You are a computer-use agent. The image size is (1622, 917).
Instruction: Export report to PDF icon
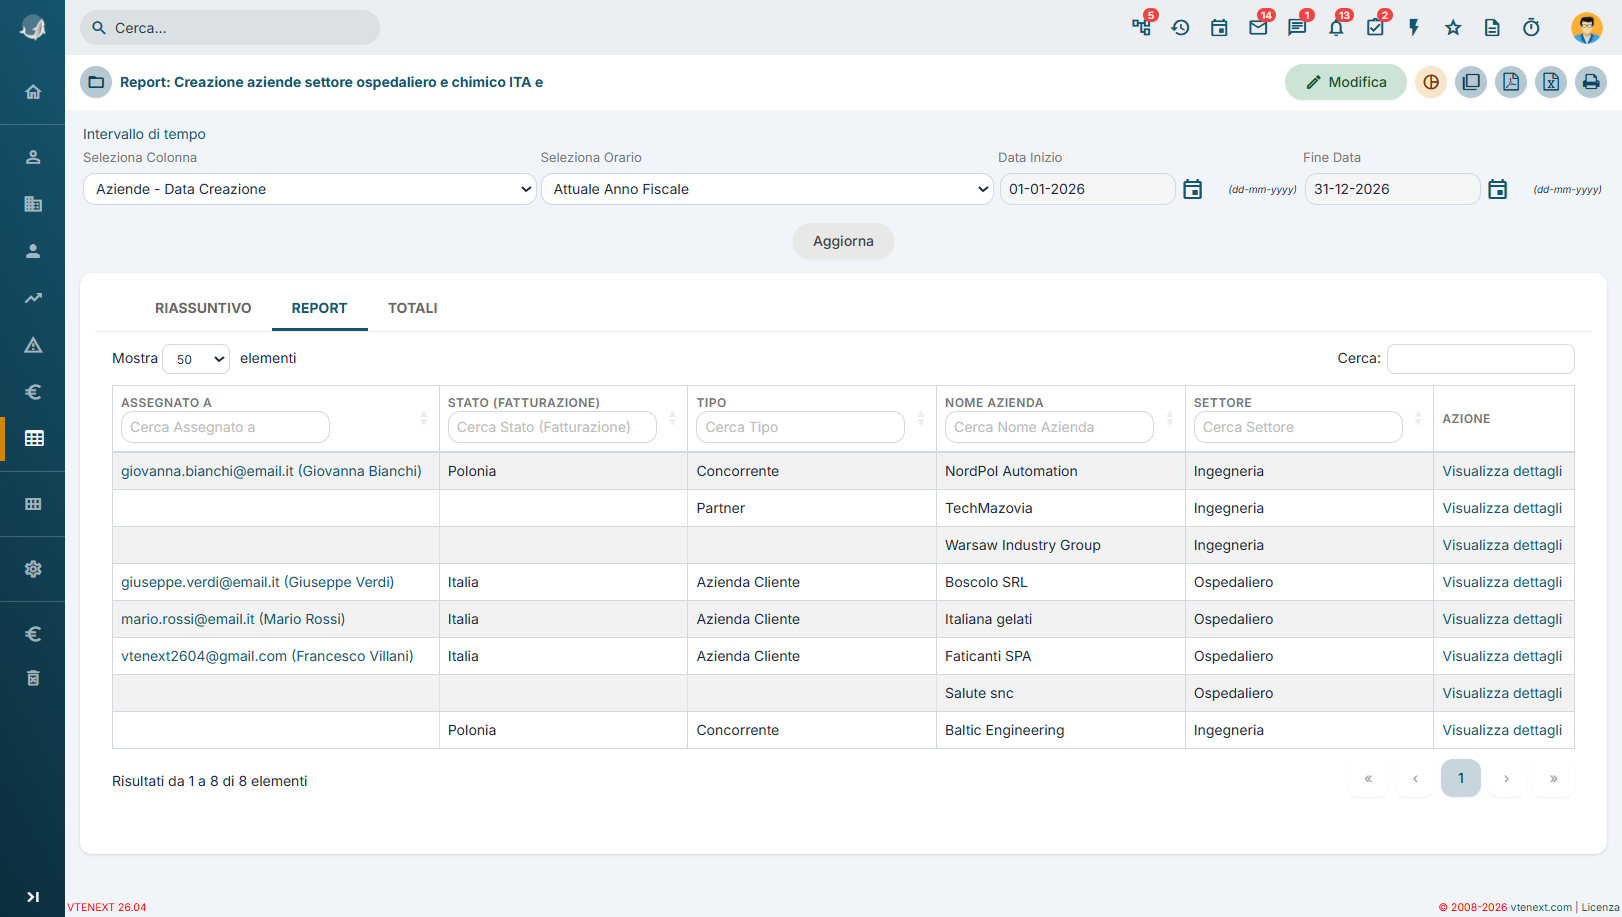pos(1511,82)
